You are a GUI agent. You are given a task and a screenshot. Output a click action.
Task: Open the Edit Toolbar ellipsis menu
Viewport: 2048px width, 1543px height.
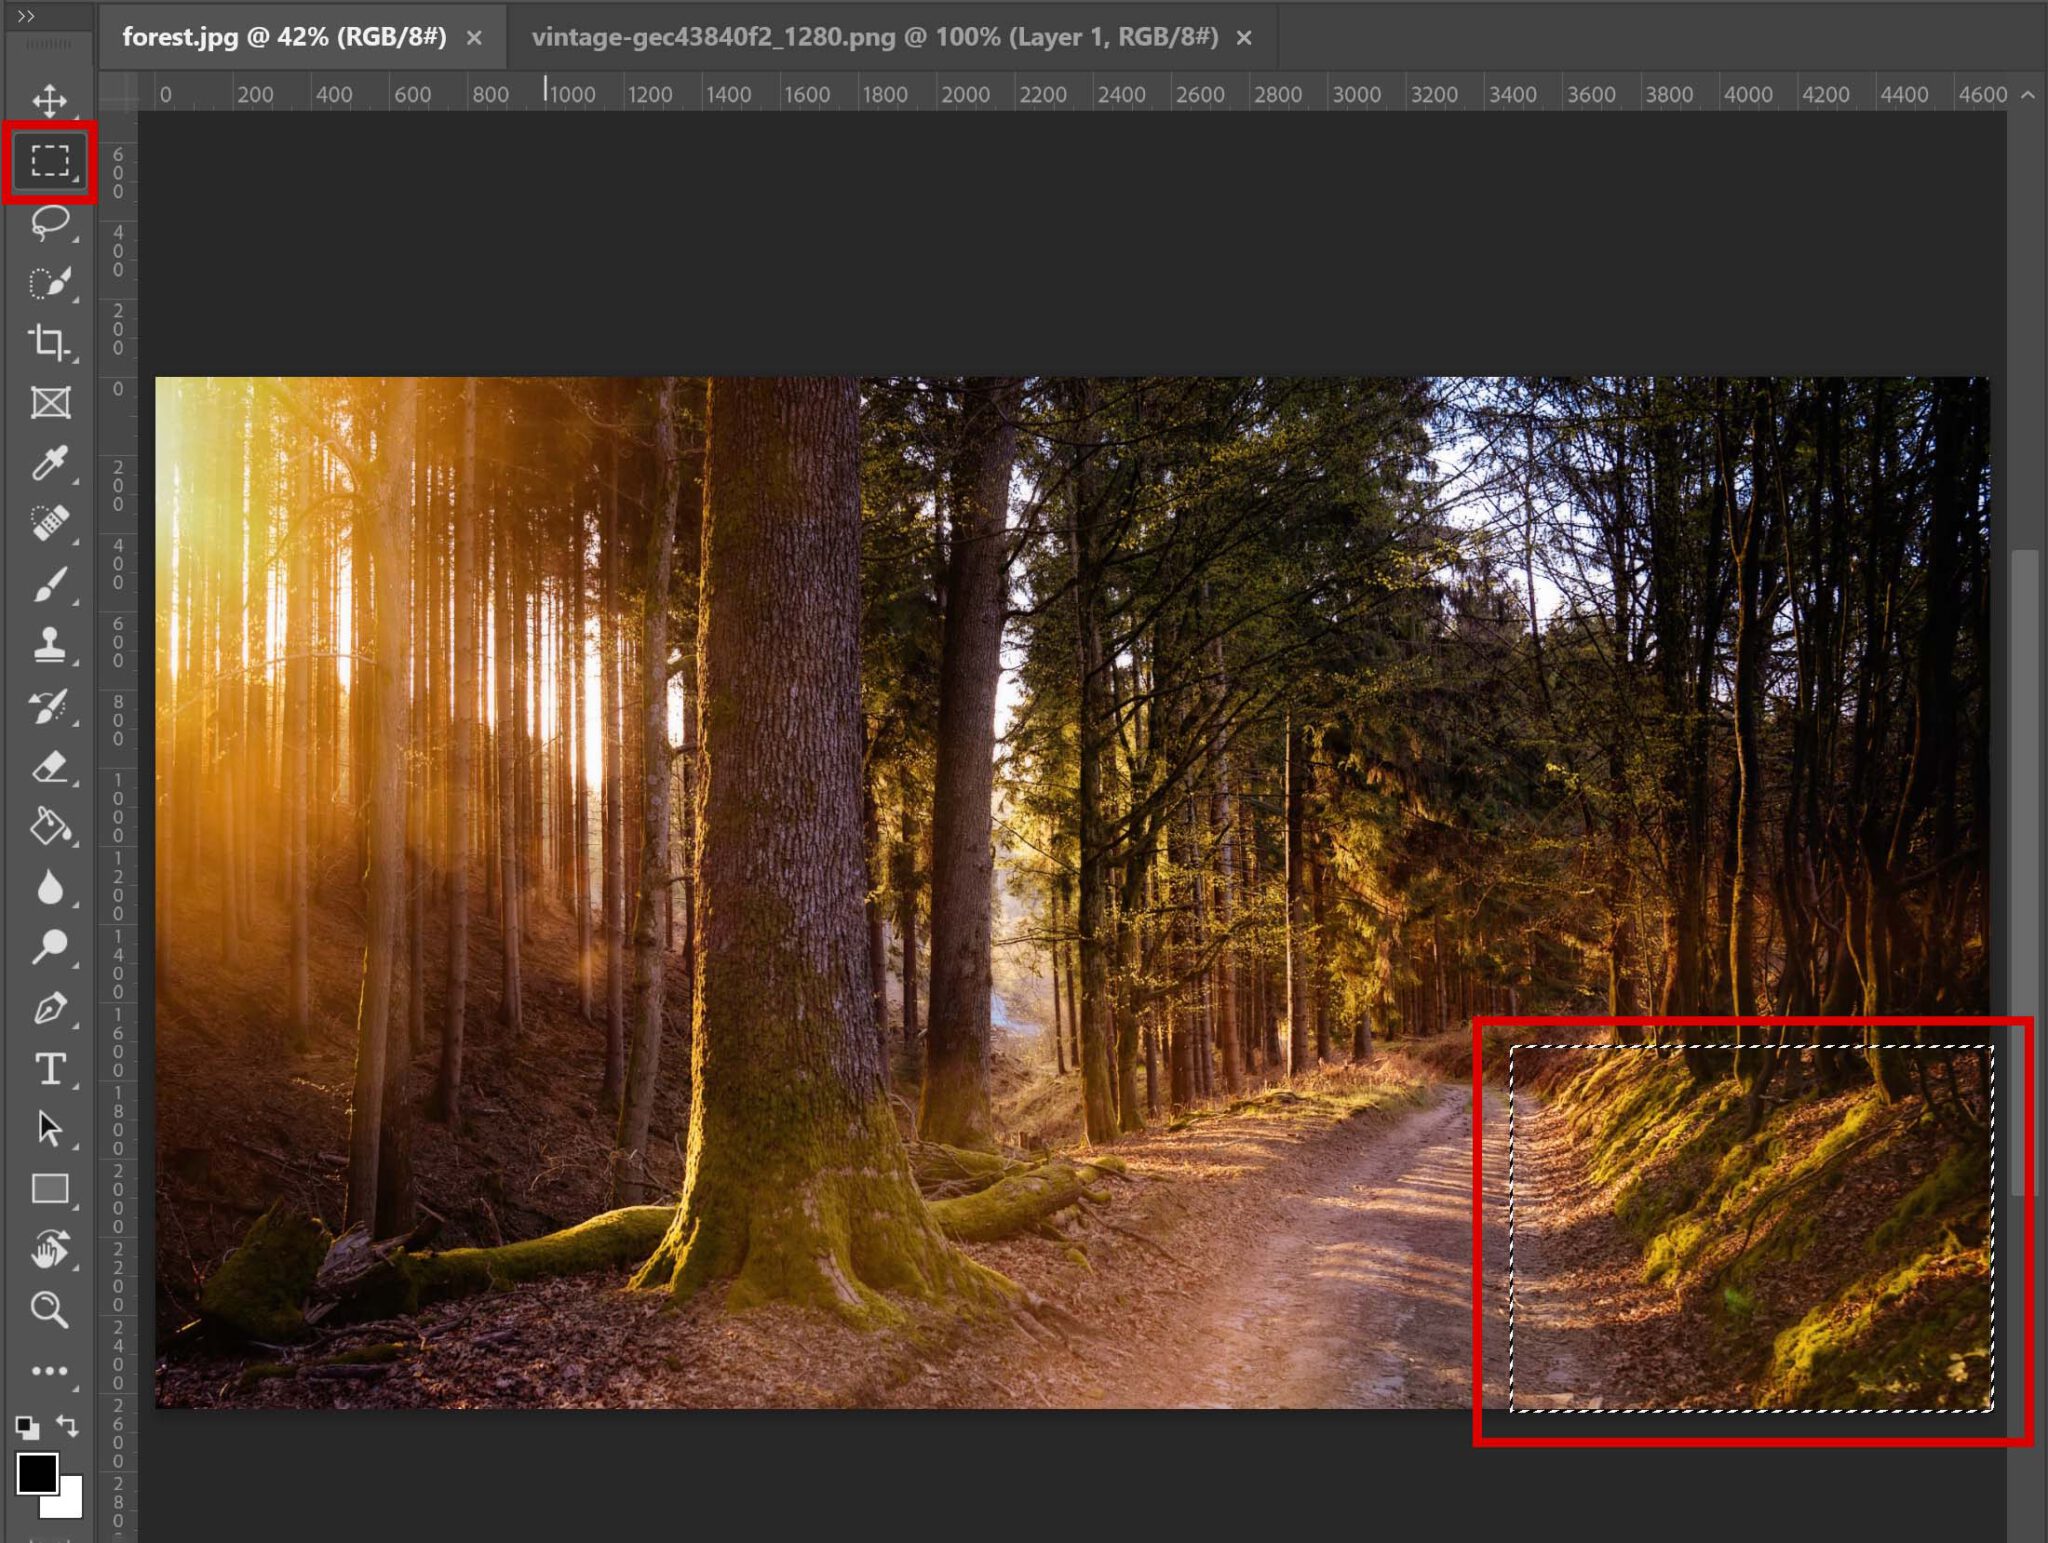pyautogui.click(x=50, y=1370)
